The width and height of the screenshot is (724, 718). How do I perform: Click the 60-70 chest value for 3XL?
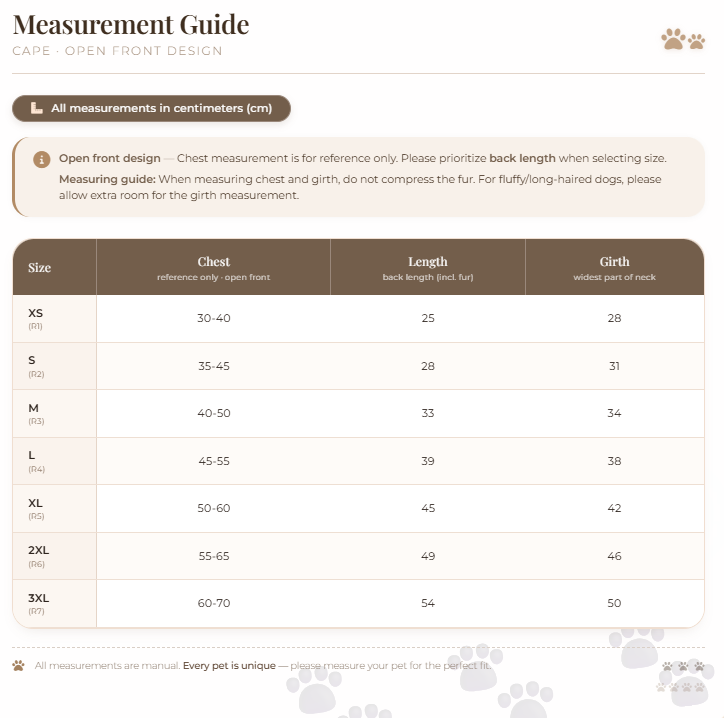214,603
